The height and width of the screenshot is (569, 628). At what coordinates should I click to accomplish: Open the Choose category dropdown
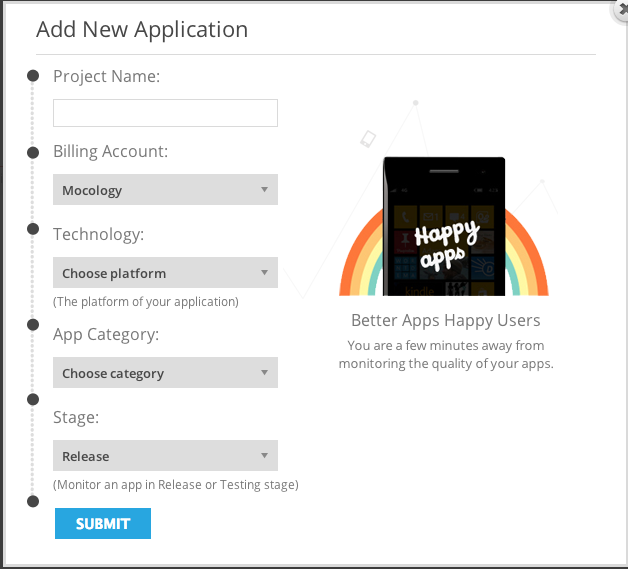(x=165, y=373)
